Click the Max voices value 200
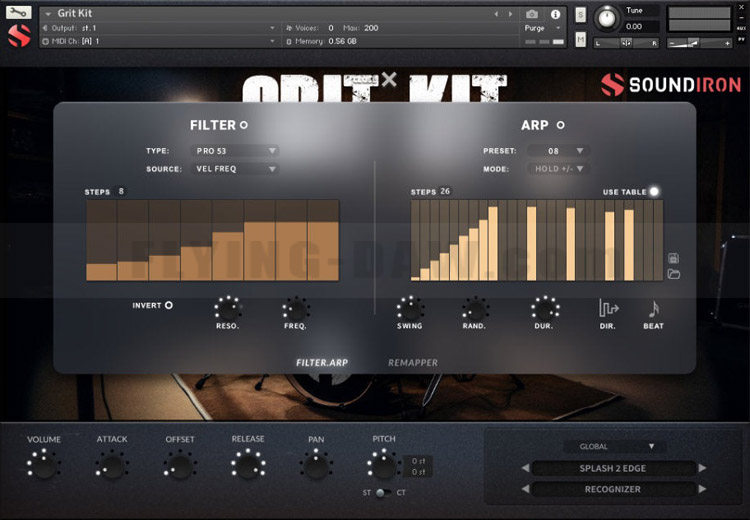 pos(371,28)
